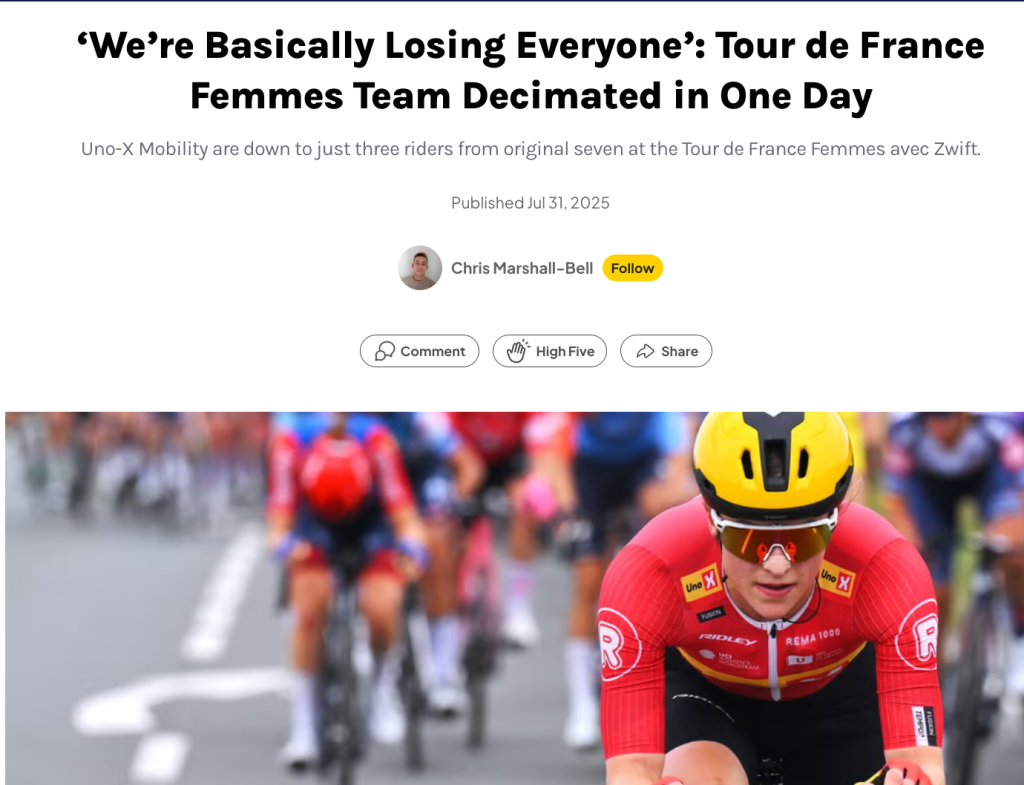1024x785 pixels.
Task: Click the Ridley logo on the jersey
Action: tap(728, 638)
